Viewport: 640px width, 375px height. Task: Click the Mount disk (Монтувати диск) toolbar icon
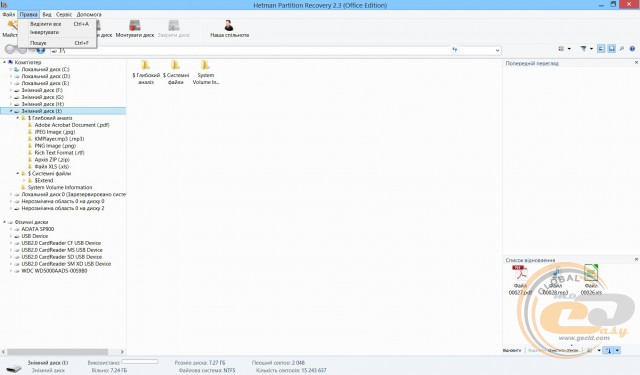(135, 25)
